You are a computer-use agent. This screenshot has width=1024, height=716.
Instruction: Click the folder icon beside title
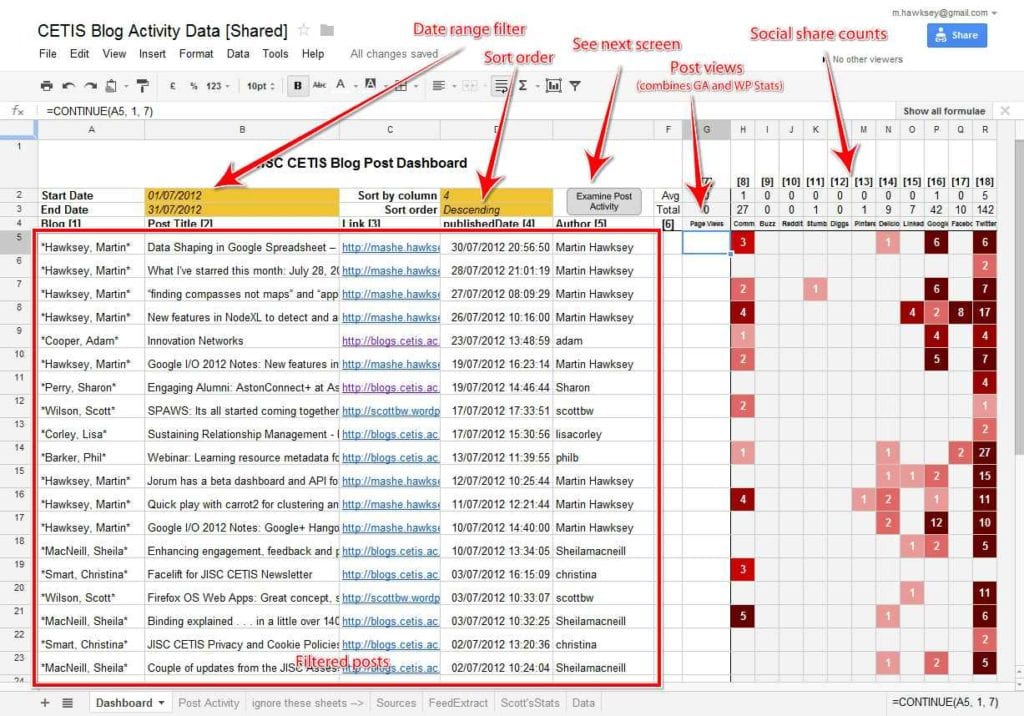327,30
